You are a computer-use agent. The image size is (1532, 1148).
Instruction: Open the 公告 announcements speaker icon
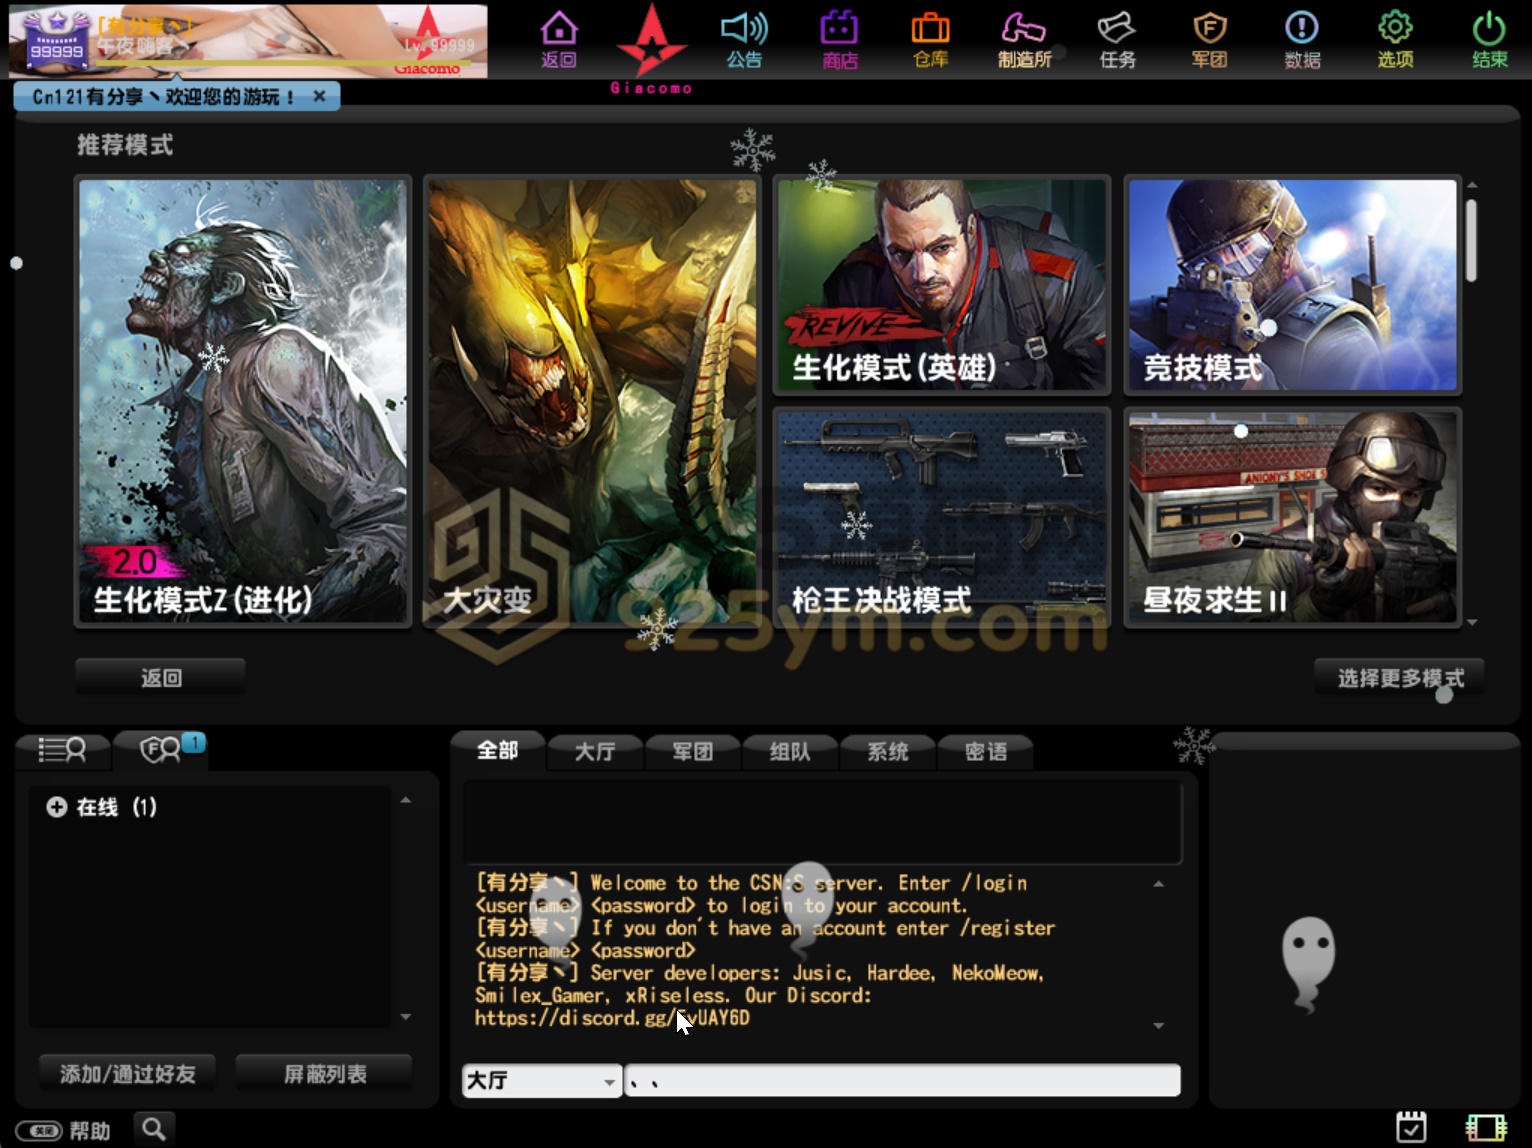click(744, 40)
